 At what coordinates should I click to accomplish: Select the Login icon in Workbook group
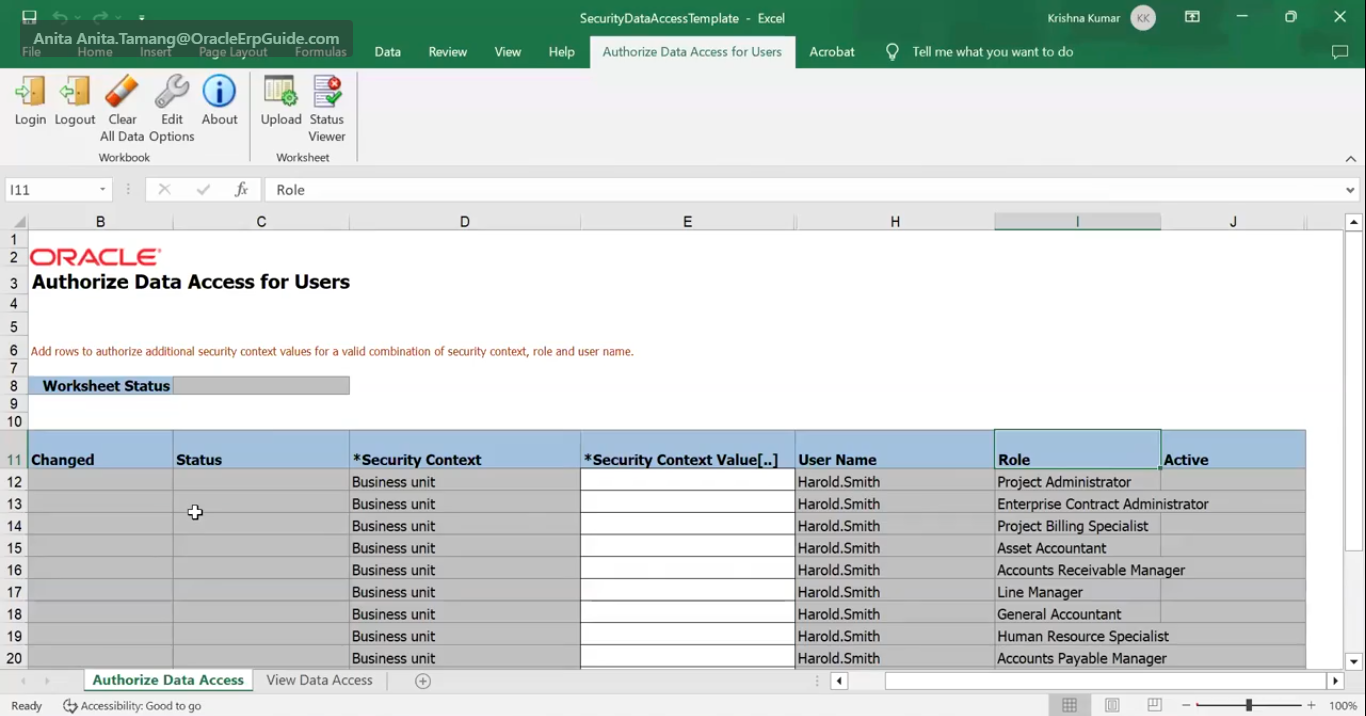point(29,100)
